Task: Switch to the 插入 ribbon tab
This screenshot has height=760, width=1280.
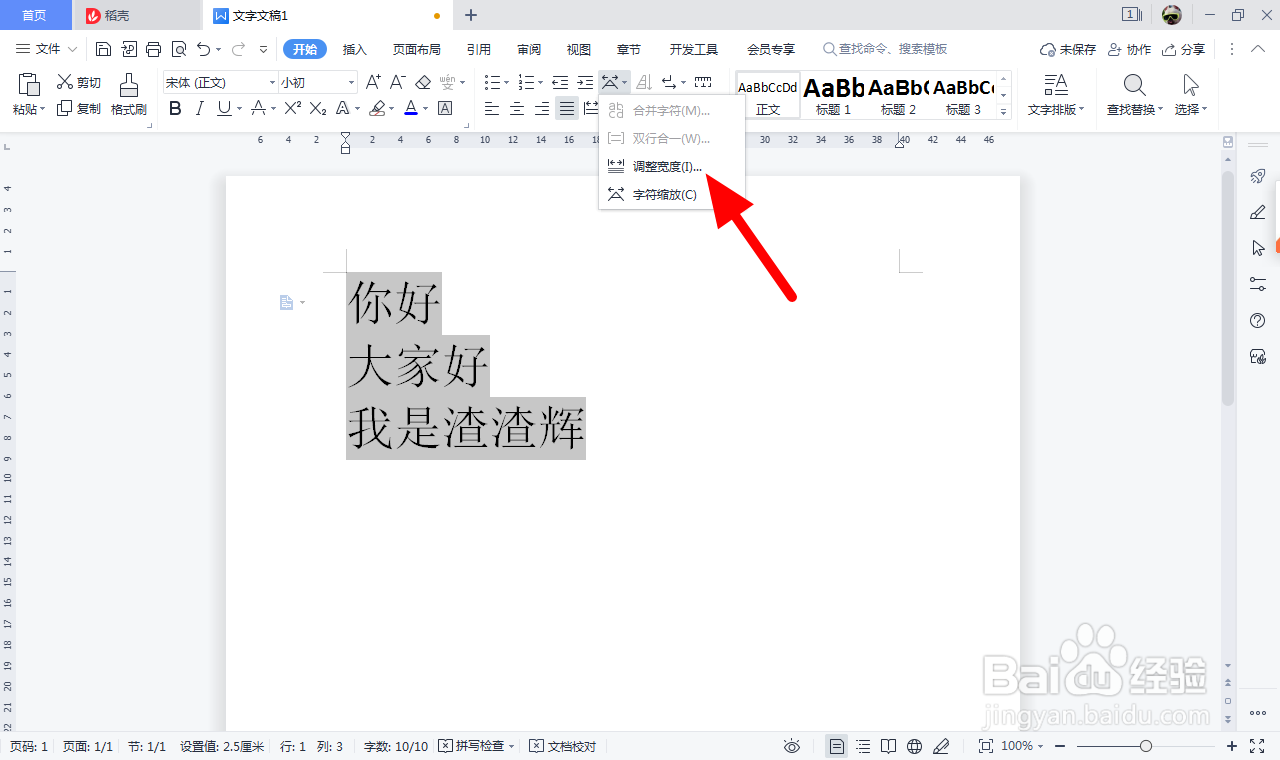Action: click(354, 48)
